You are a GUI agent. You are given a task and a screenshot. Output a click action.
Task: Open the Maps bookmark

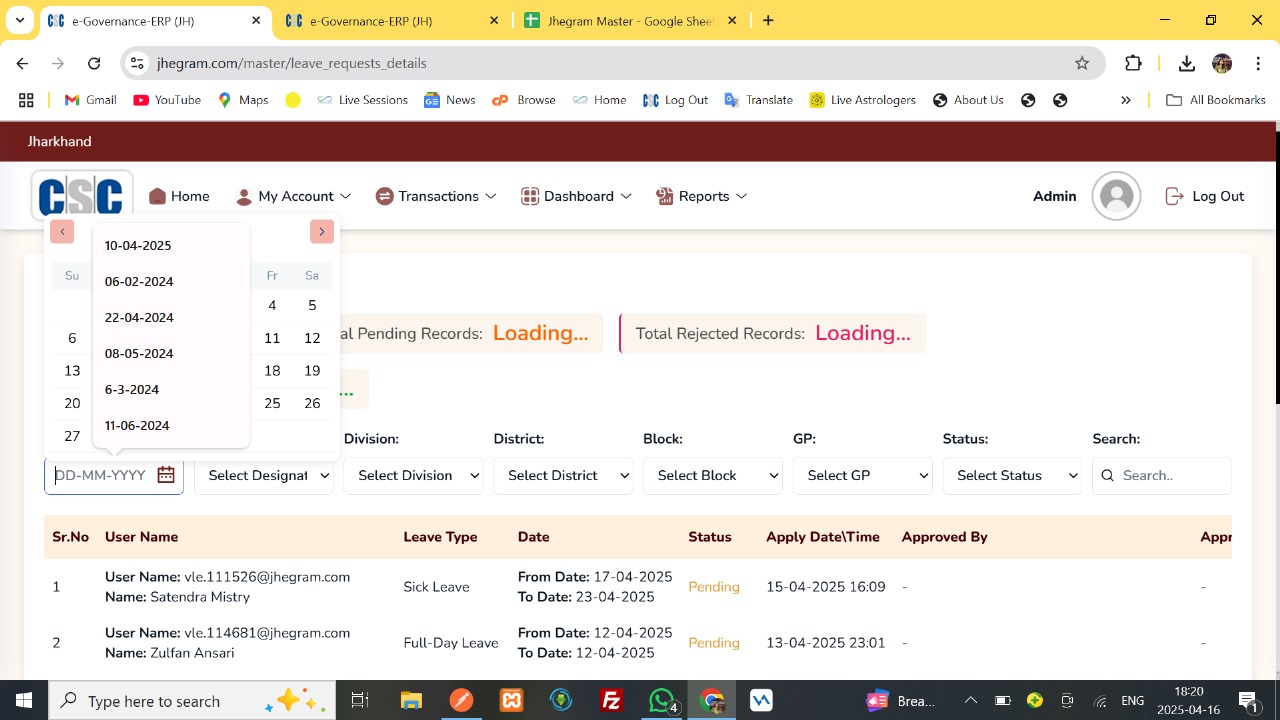pyautogui.click(x=243, y=100)
